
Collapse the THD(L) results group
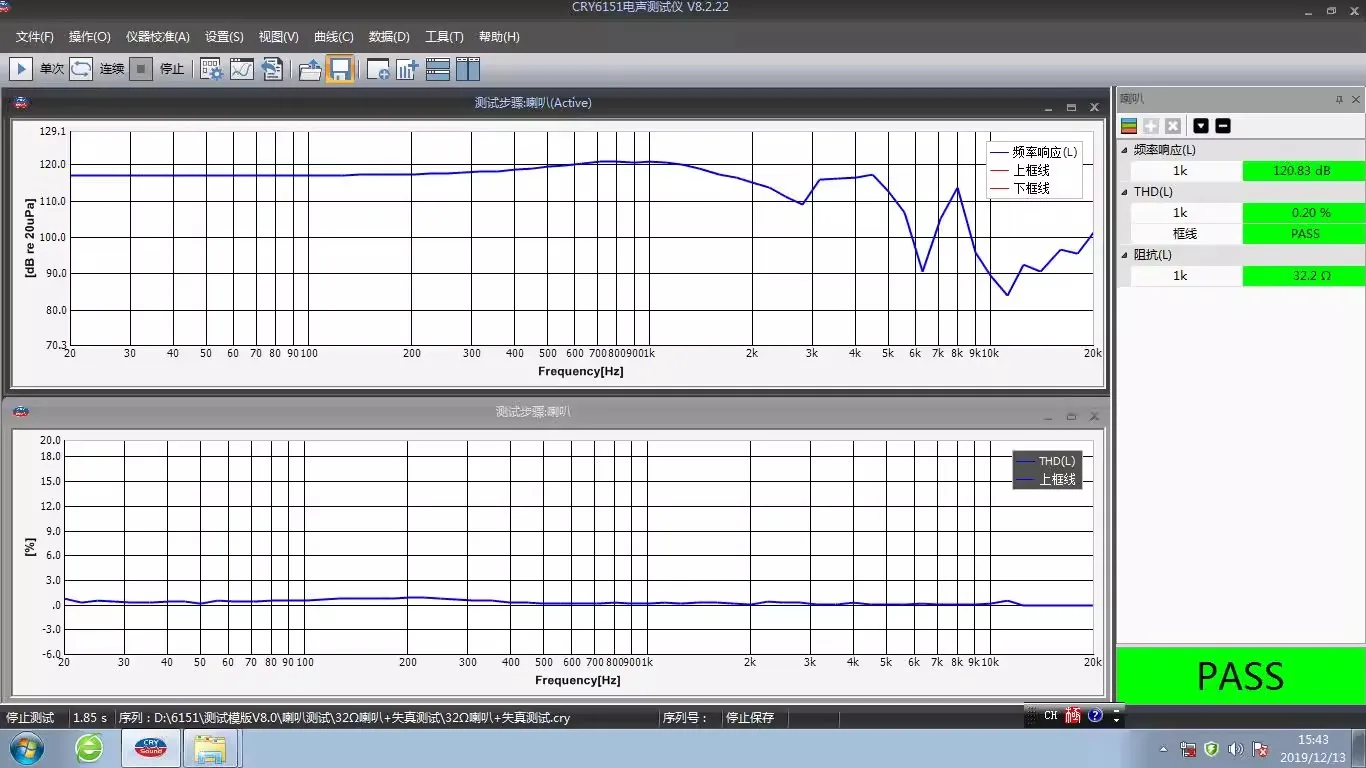pos(1124,192)
